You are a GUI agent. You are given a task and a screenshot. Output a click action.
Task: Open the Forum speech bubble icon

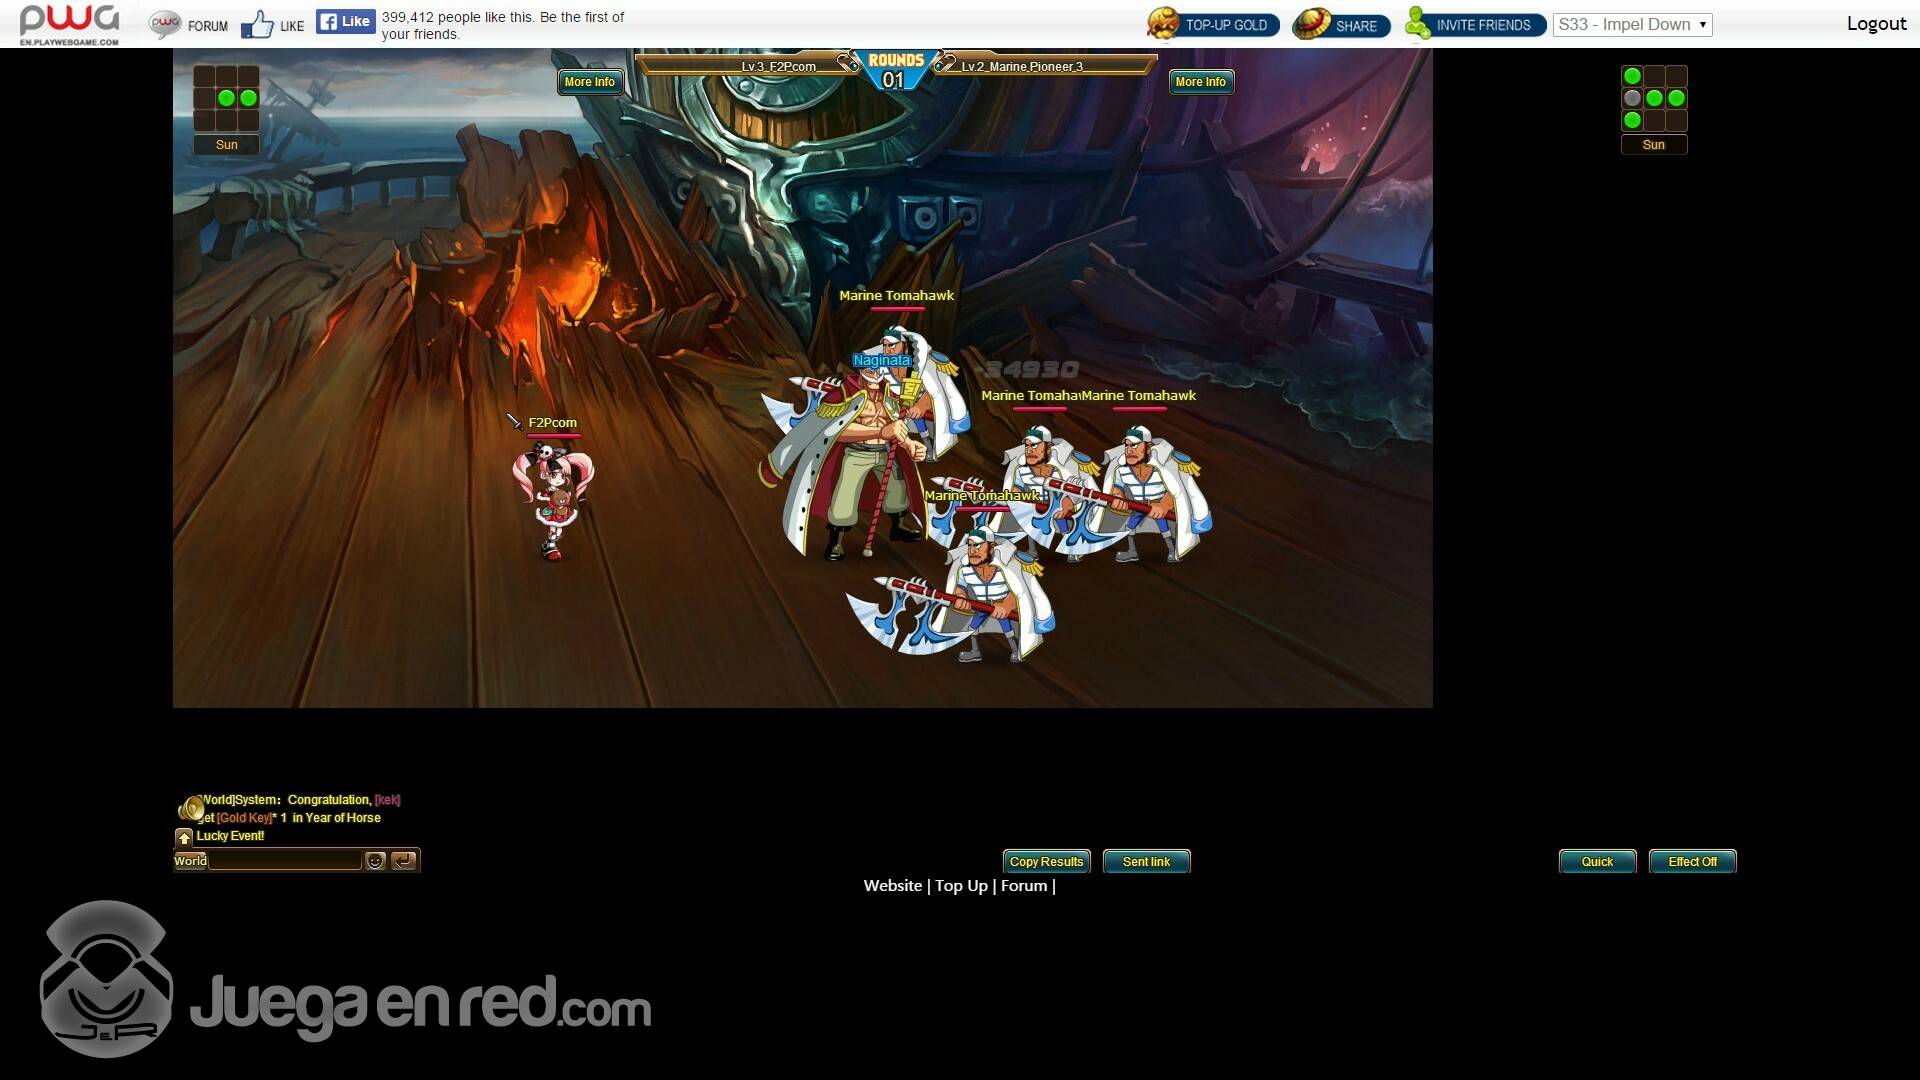[164, 25]
